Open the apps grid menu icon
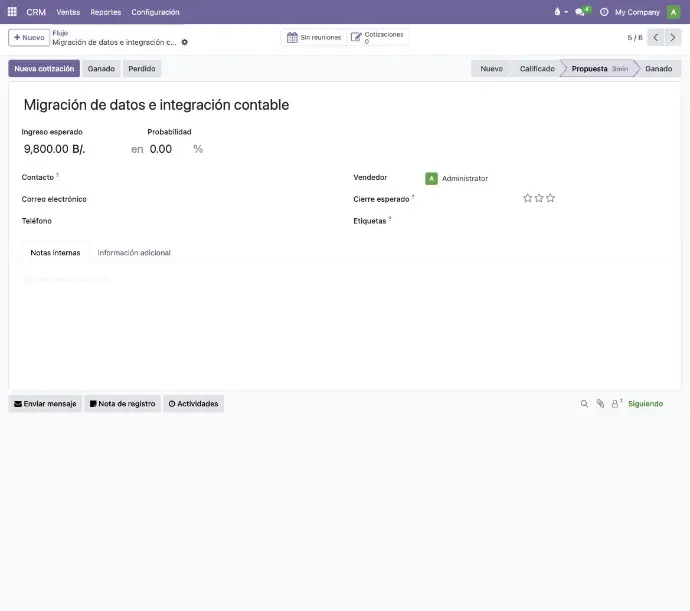 [12, 12]
